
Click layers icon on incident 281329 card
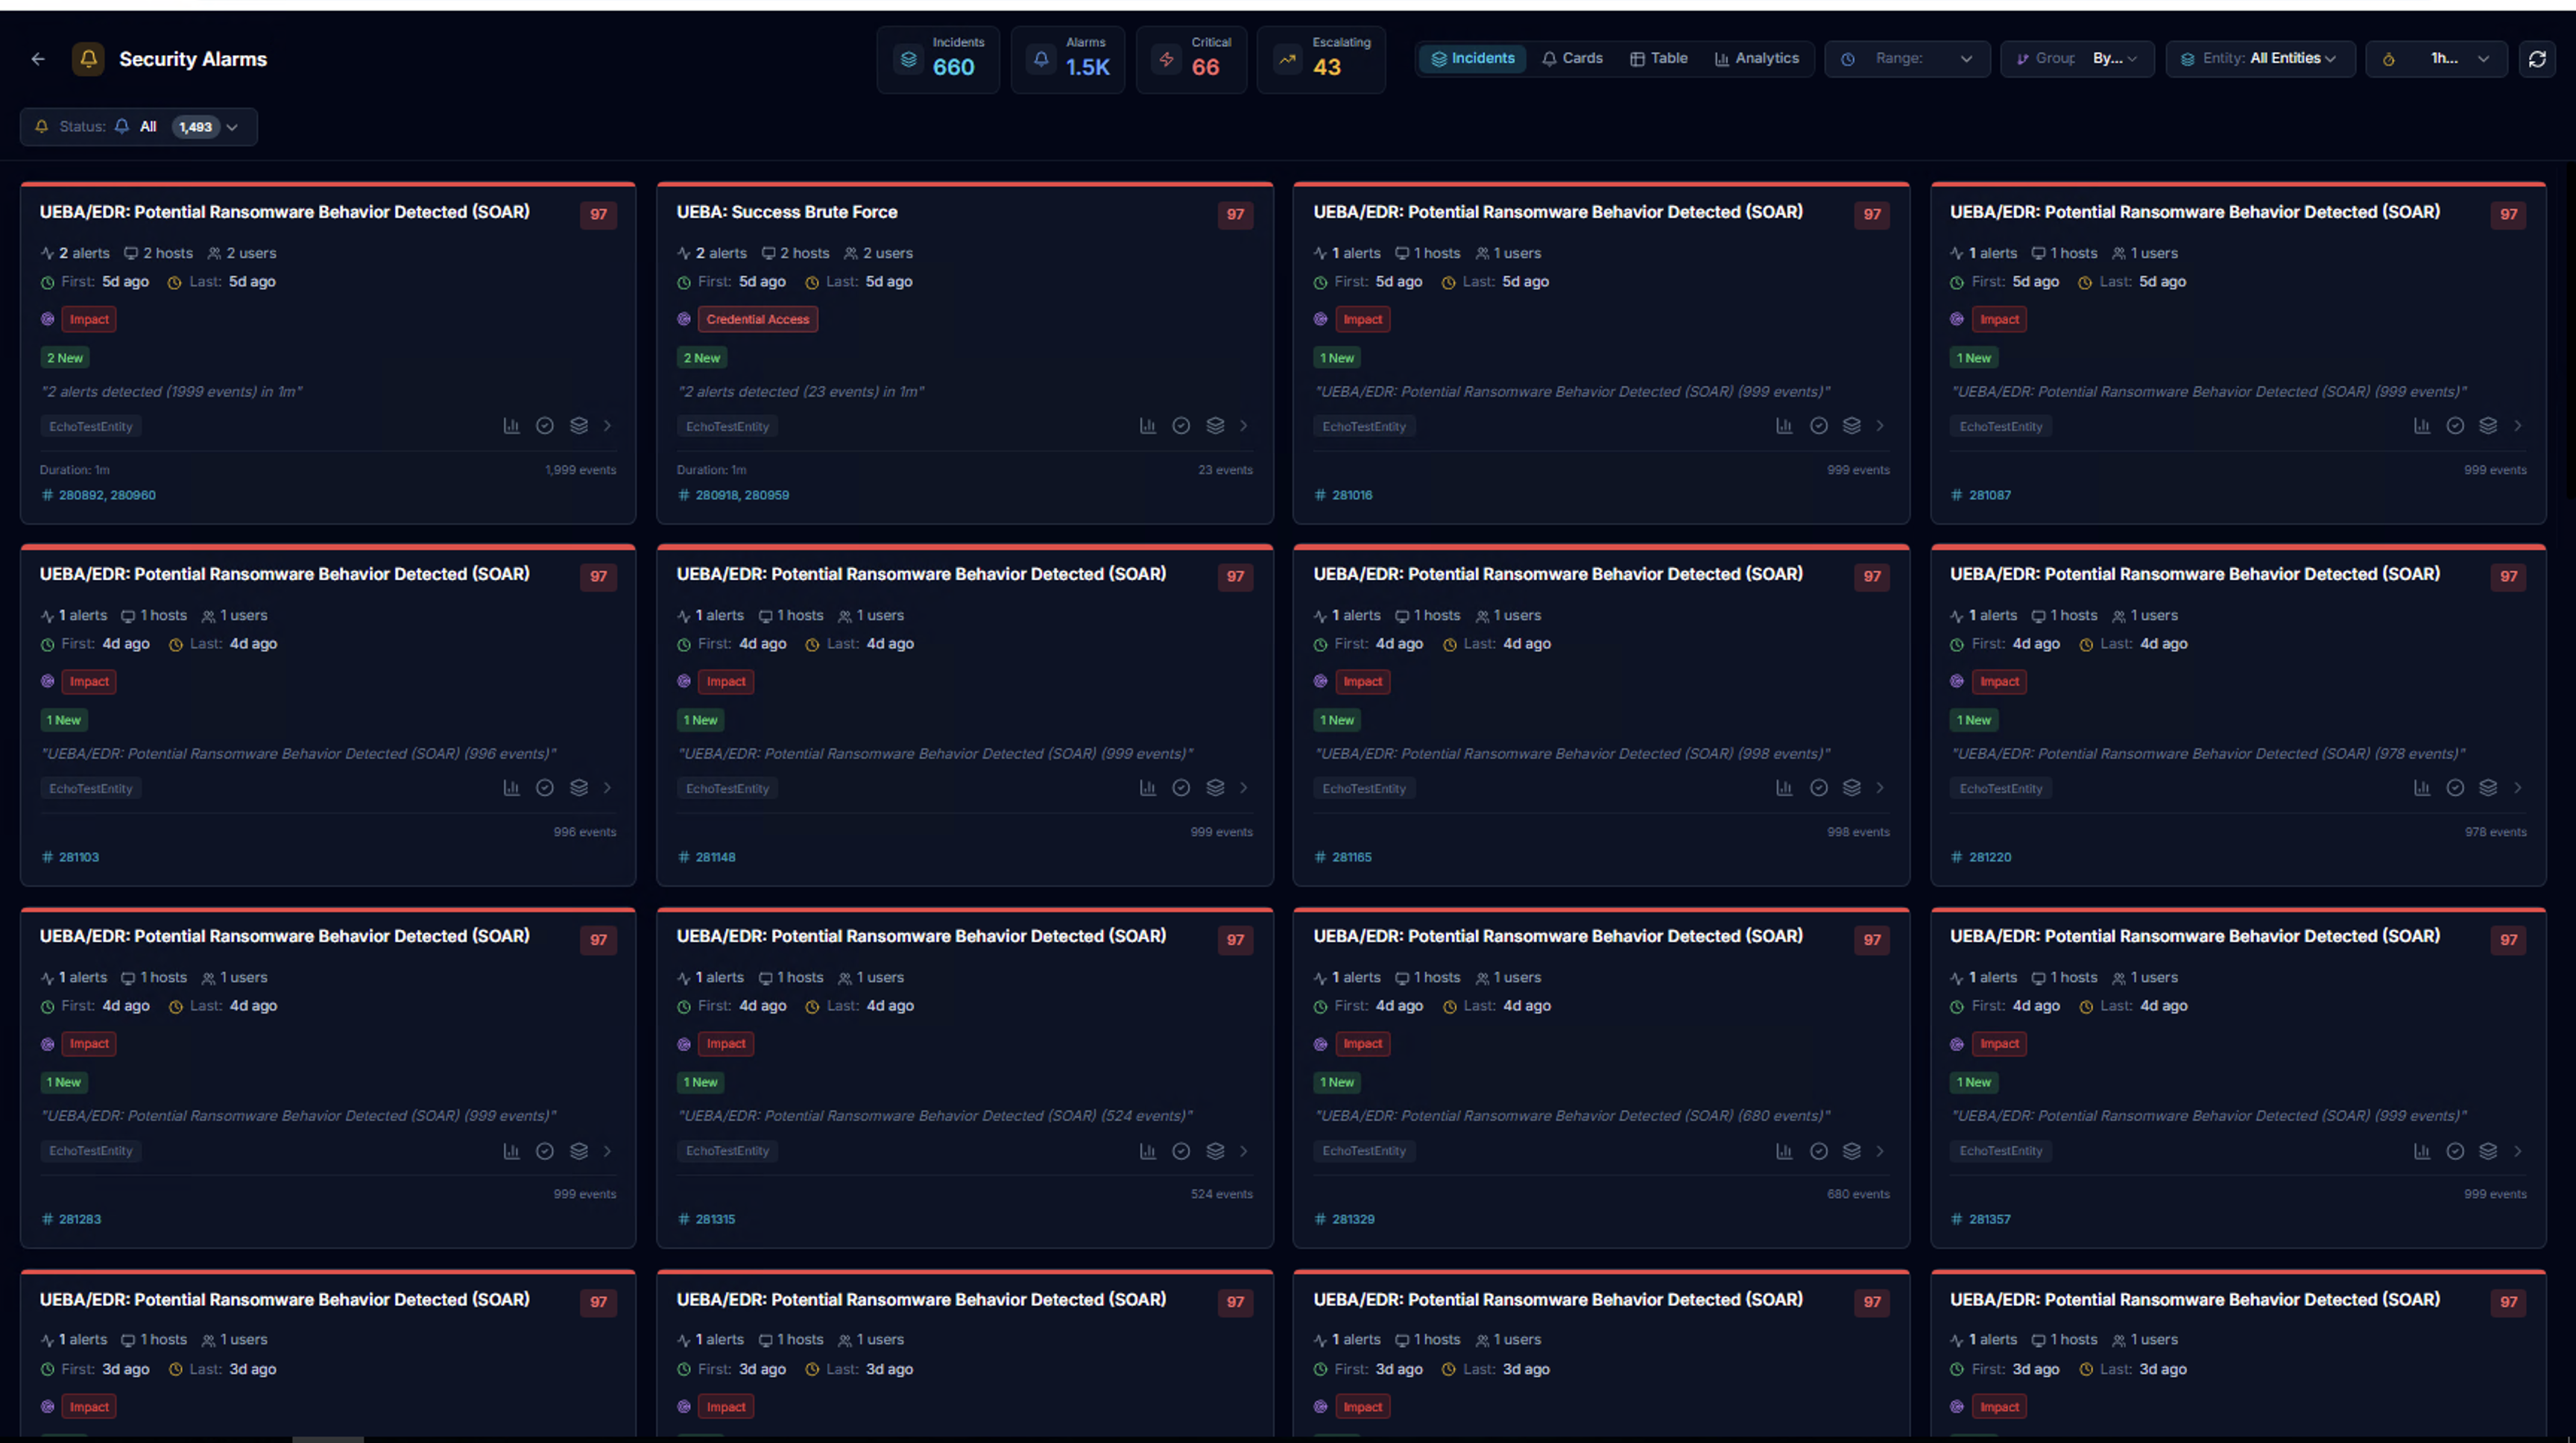point(1851,1151)
